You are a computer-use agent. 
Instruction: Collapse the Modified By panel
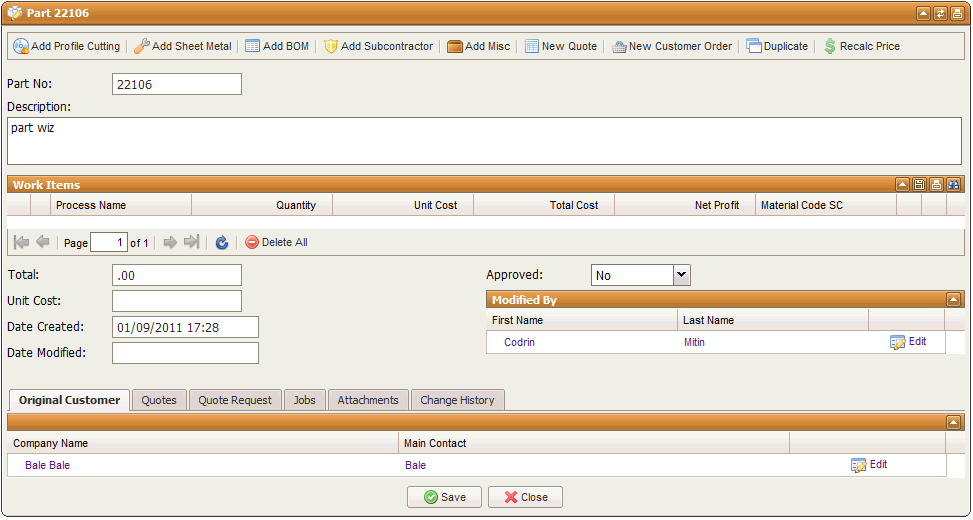[953, 299]
